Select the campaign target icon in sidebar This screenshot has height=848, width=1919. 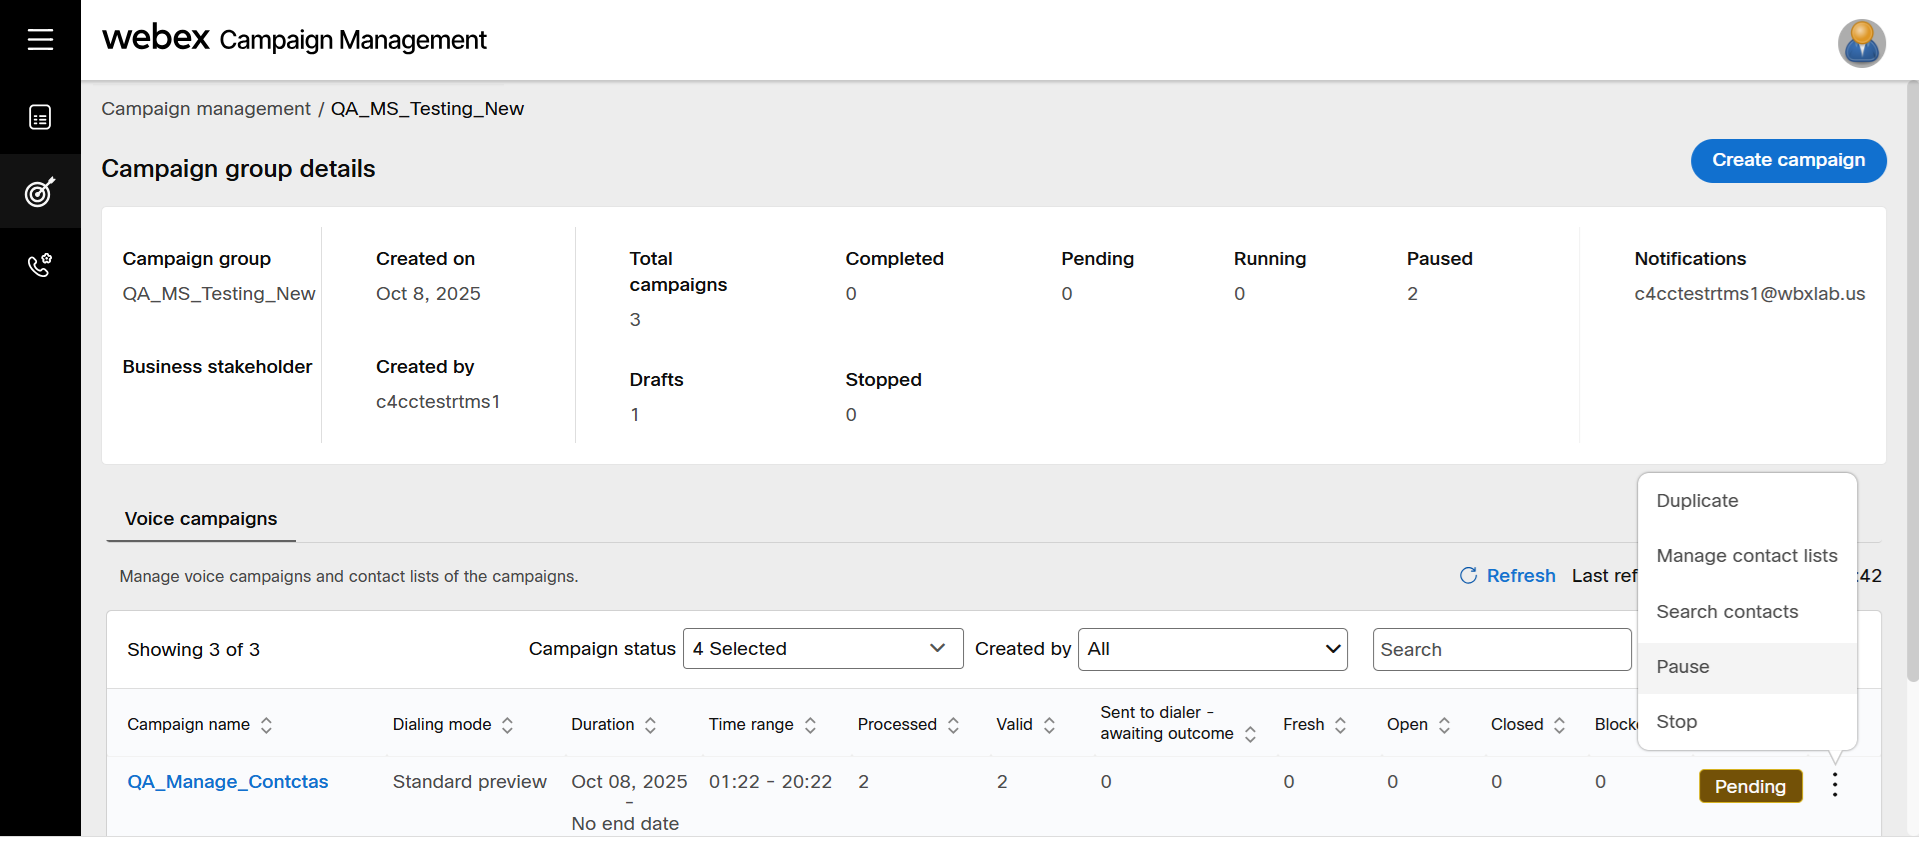pos(40,191)
